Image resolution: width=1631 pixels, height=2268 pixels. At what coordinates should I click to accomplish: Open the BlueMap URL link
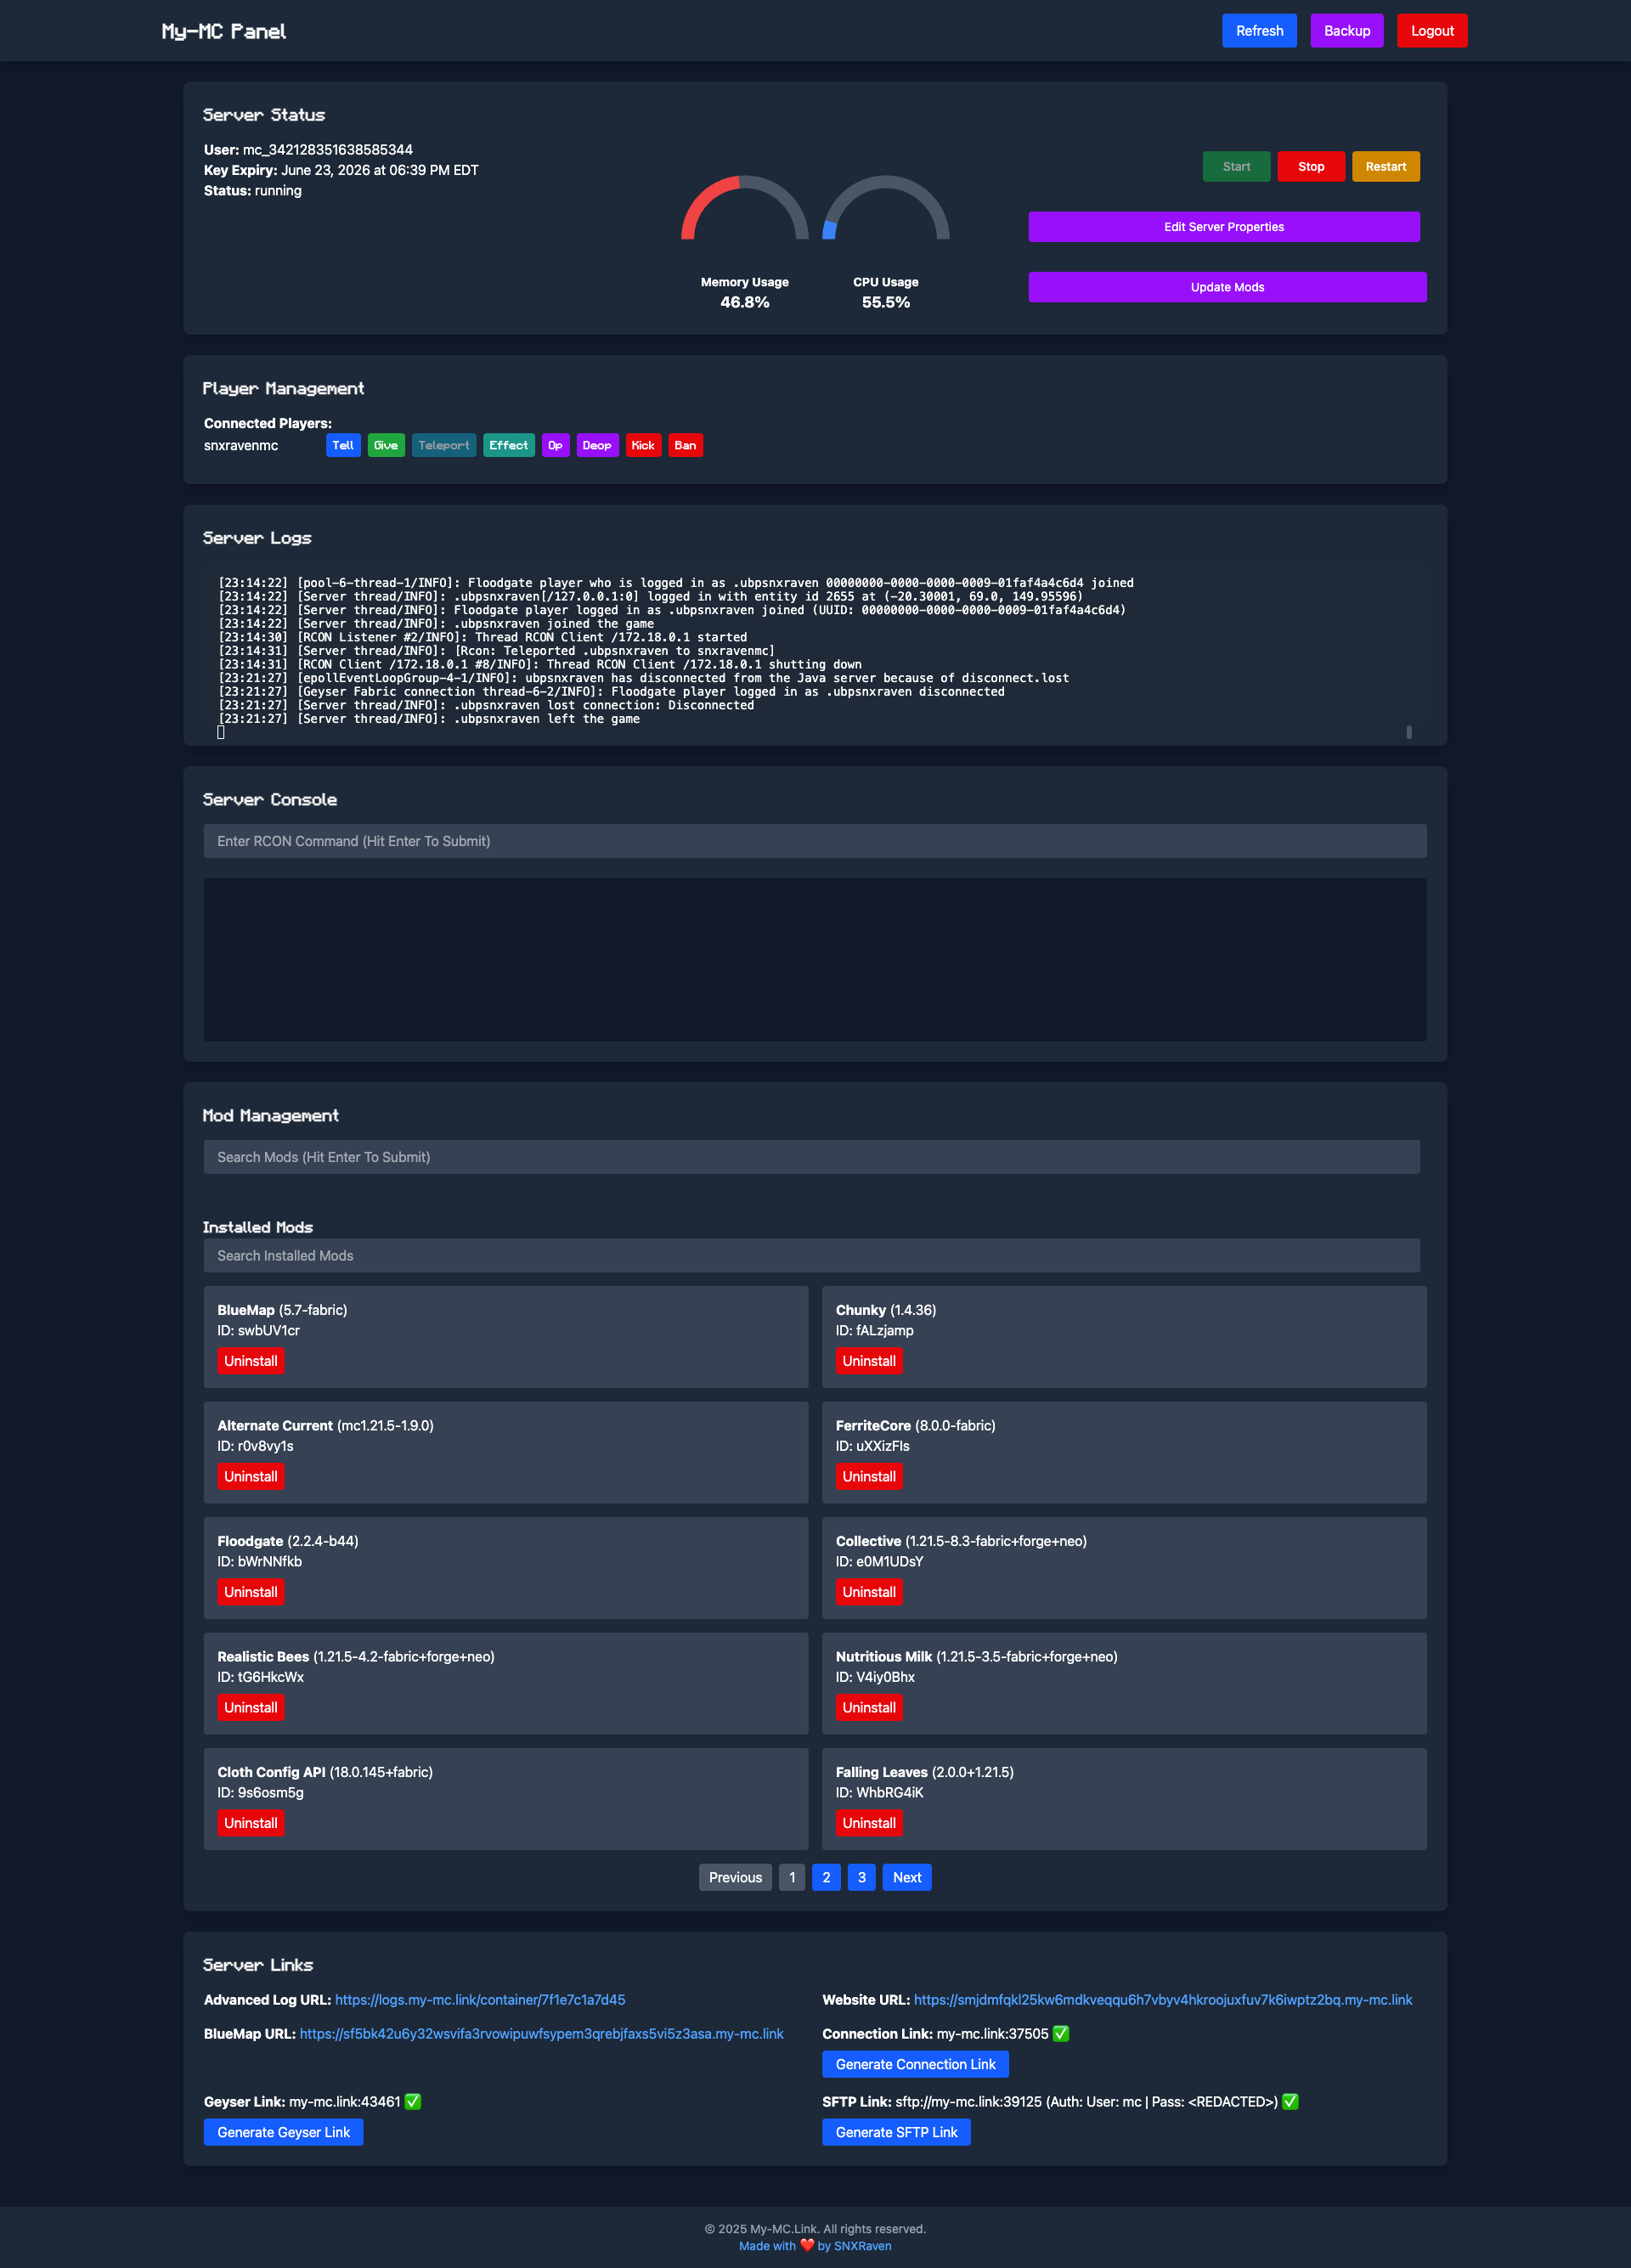click(x=541, y=2034)
